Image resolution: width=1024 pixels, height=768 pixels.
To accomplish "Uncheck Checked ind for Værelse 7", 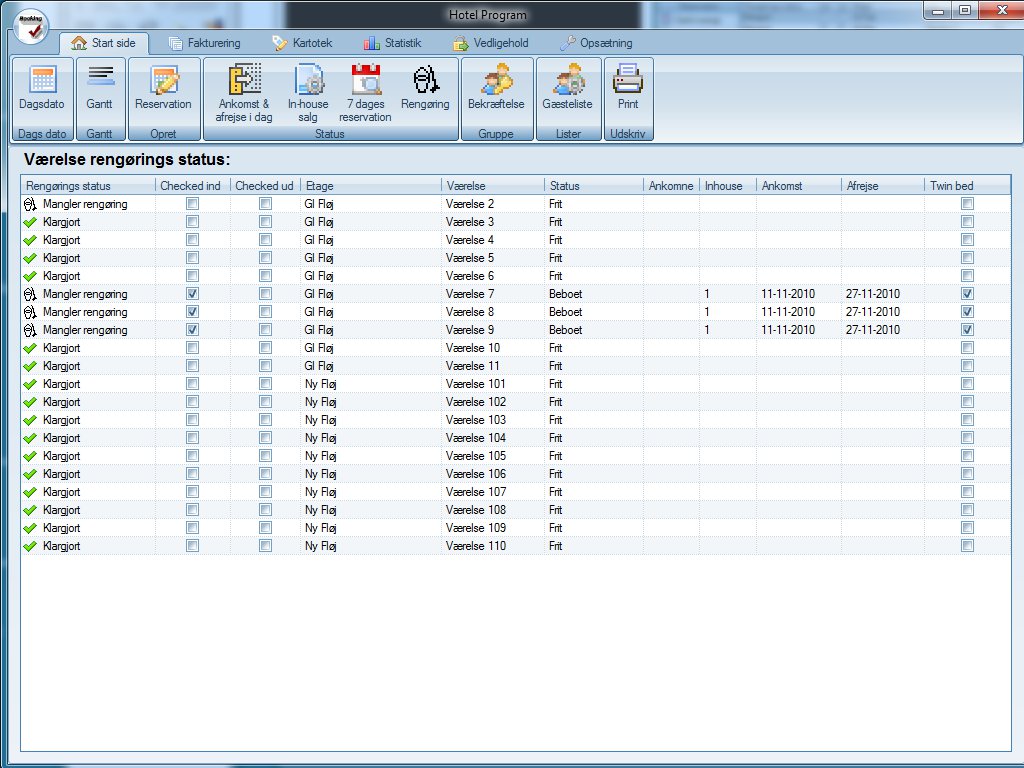I will click(193, 294).
